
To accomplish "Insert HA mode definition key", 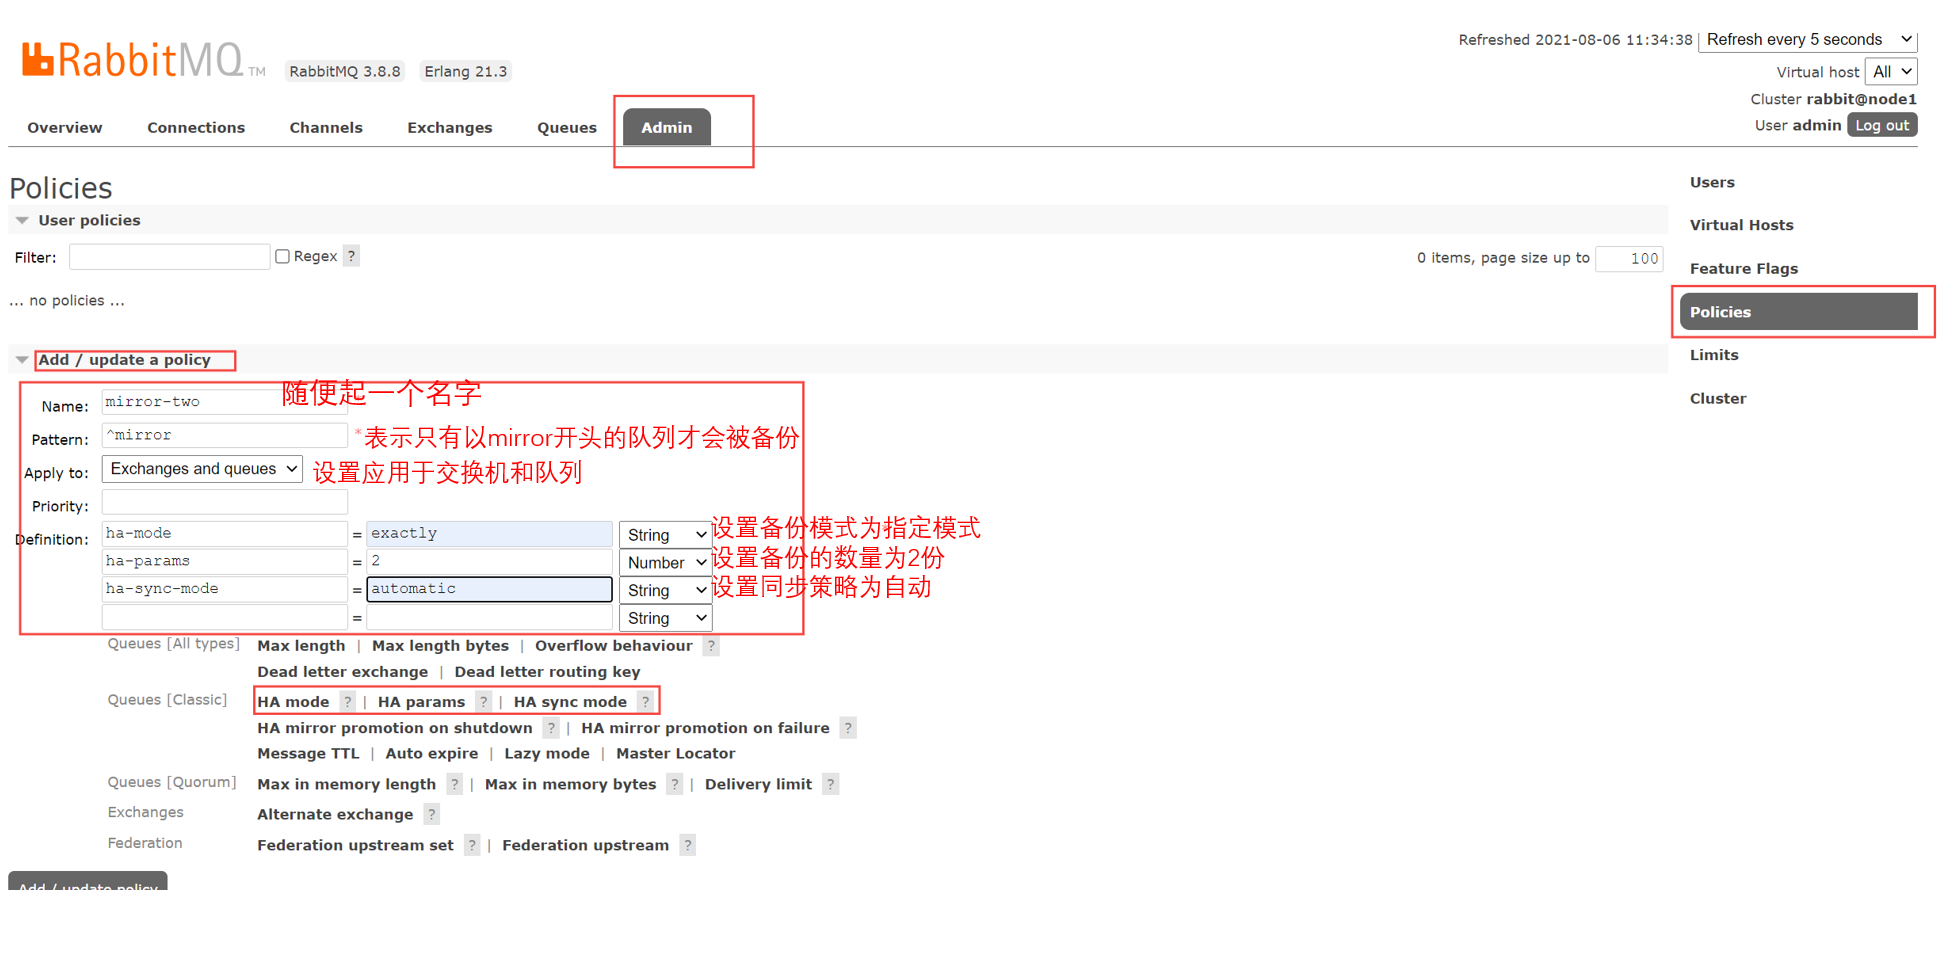I will [293, 702].
